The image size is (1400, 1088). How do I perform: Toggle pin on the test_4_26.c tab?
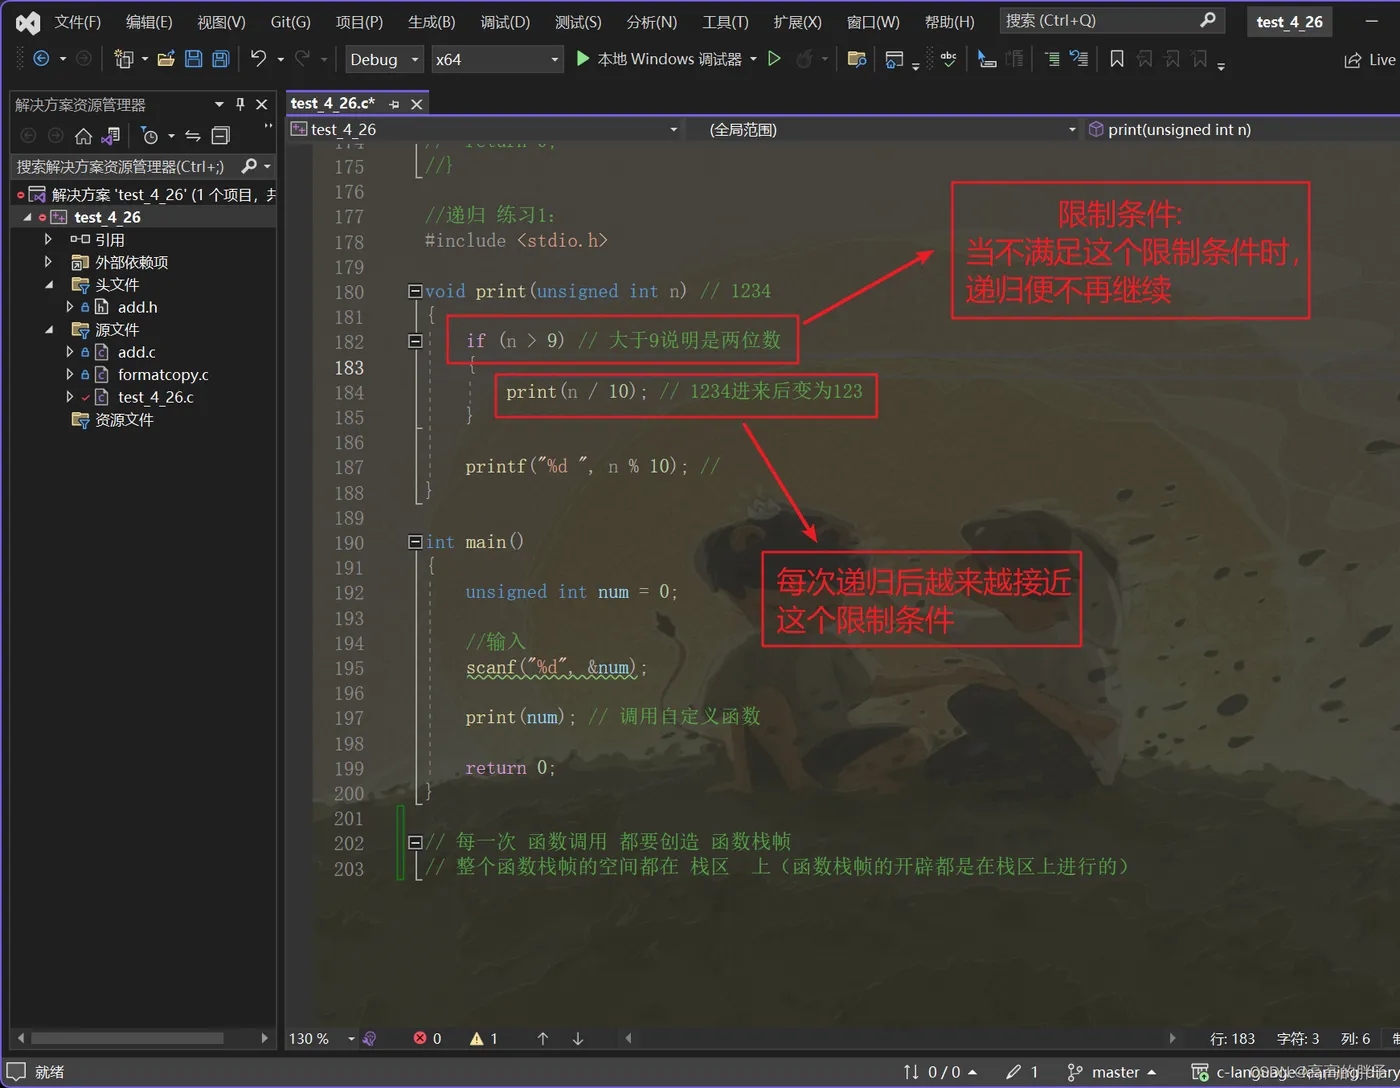(394, 104)
